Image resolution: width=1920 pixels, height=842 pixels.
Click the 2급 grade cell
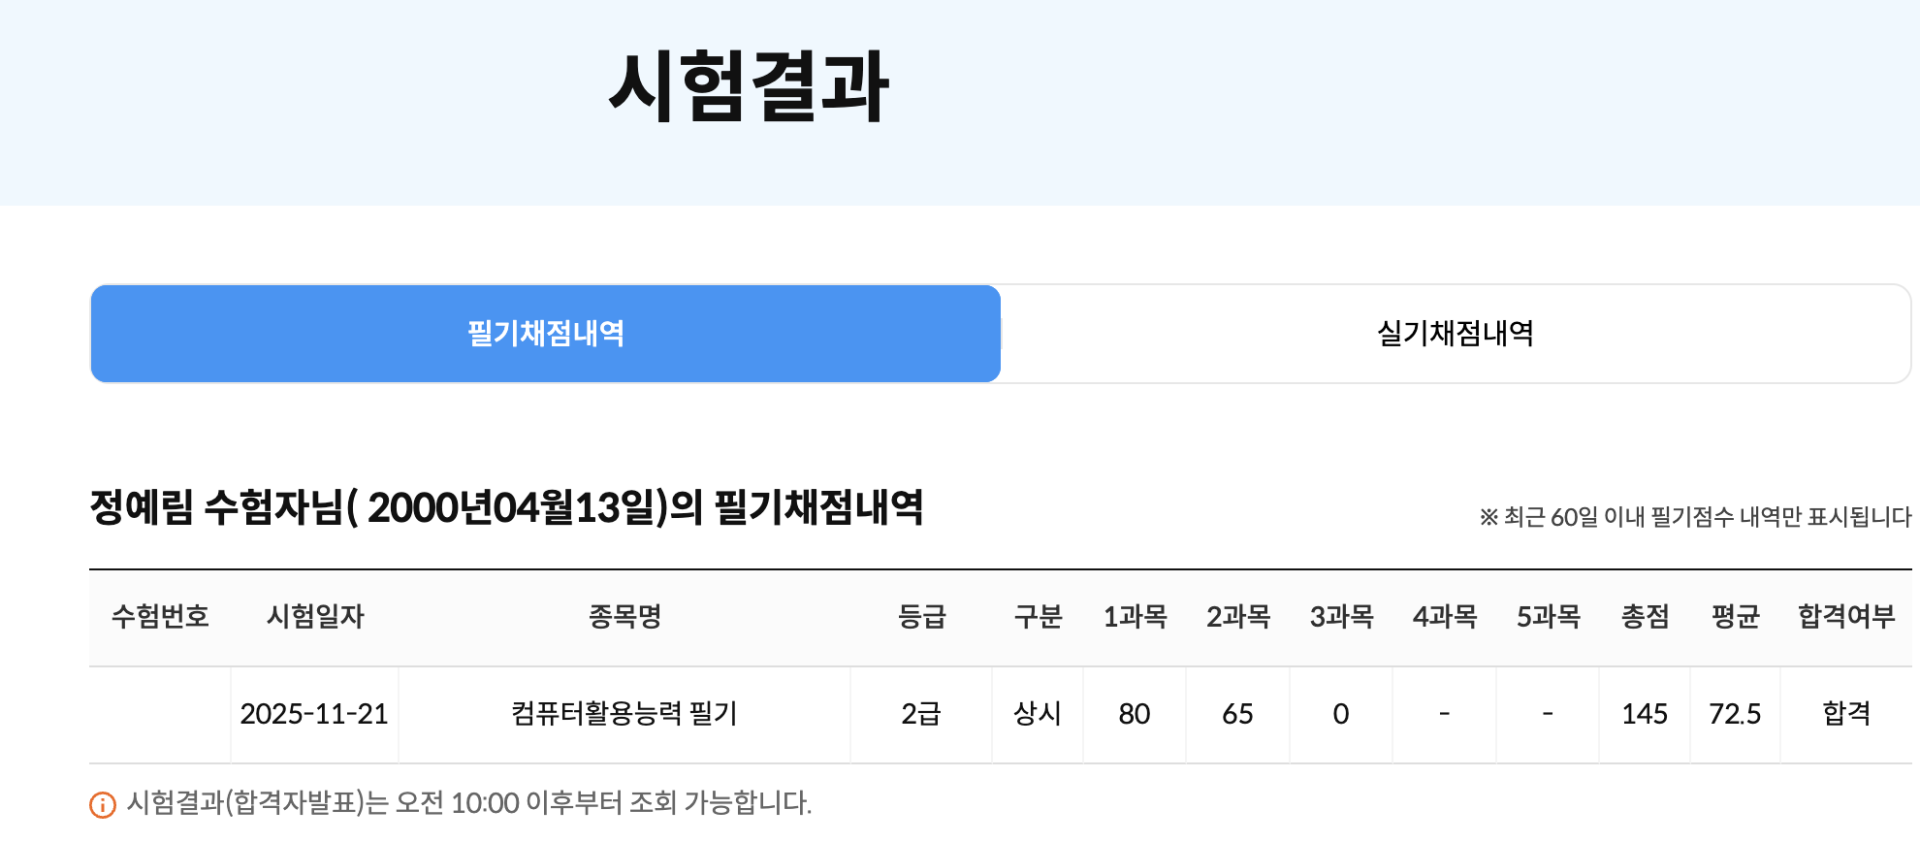click(x=921, y=714)
